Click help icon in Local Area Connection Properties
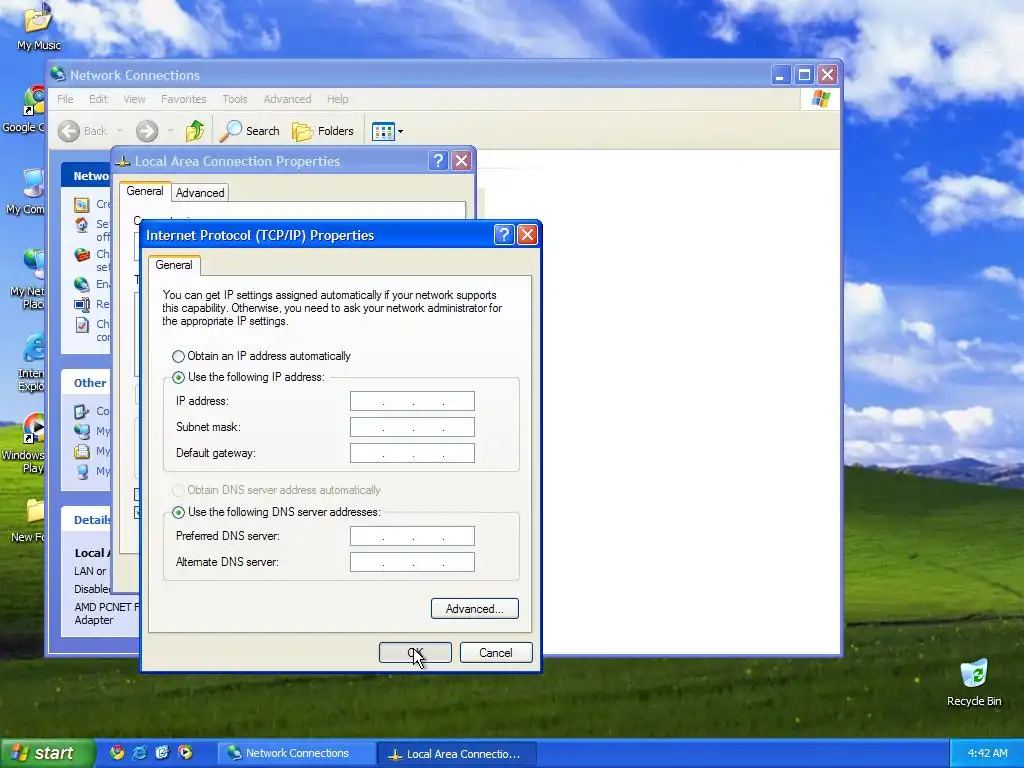 [x=438, y=161]
